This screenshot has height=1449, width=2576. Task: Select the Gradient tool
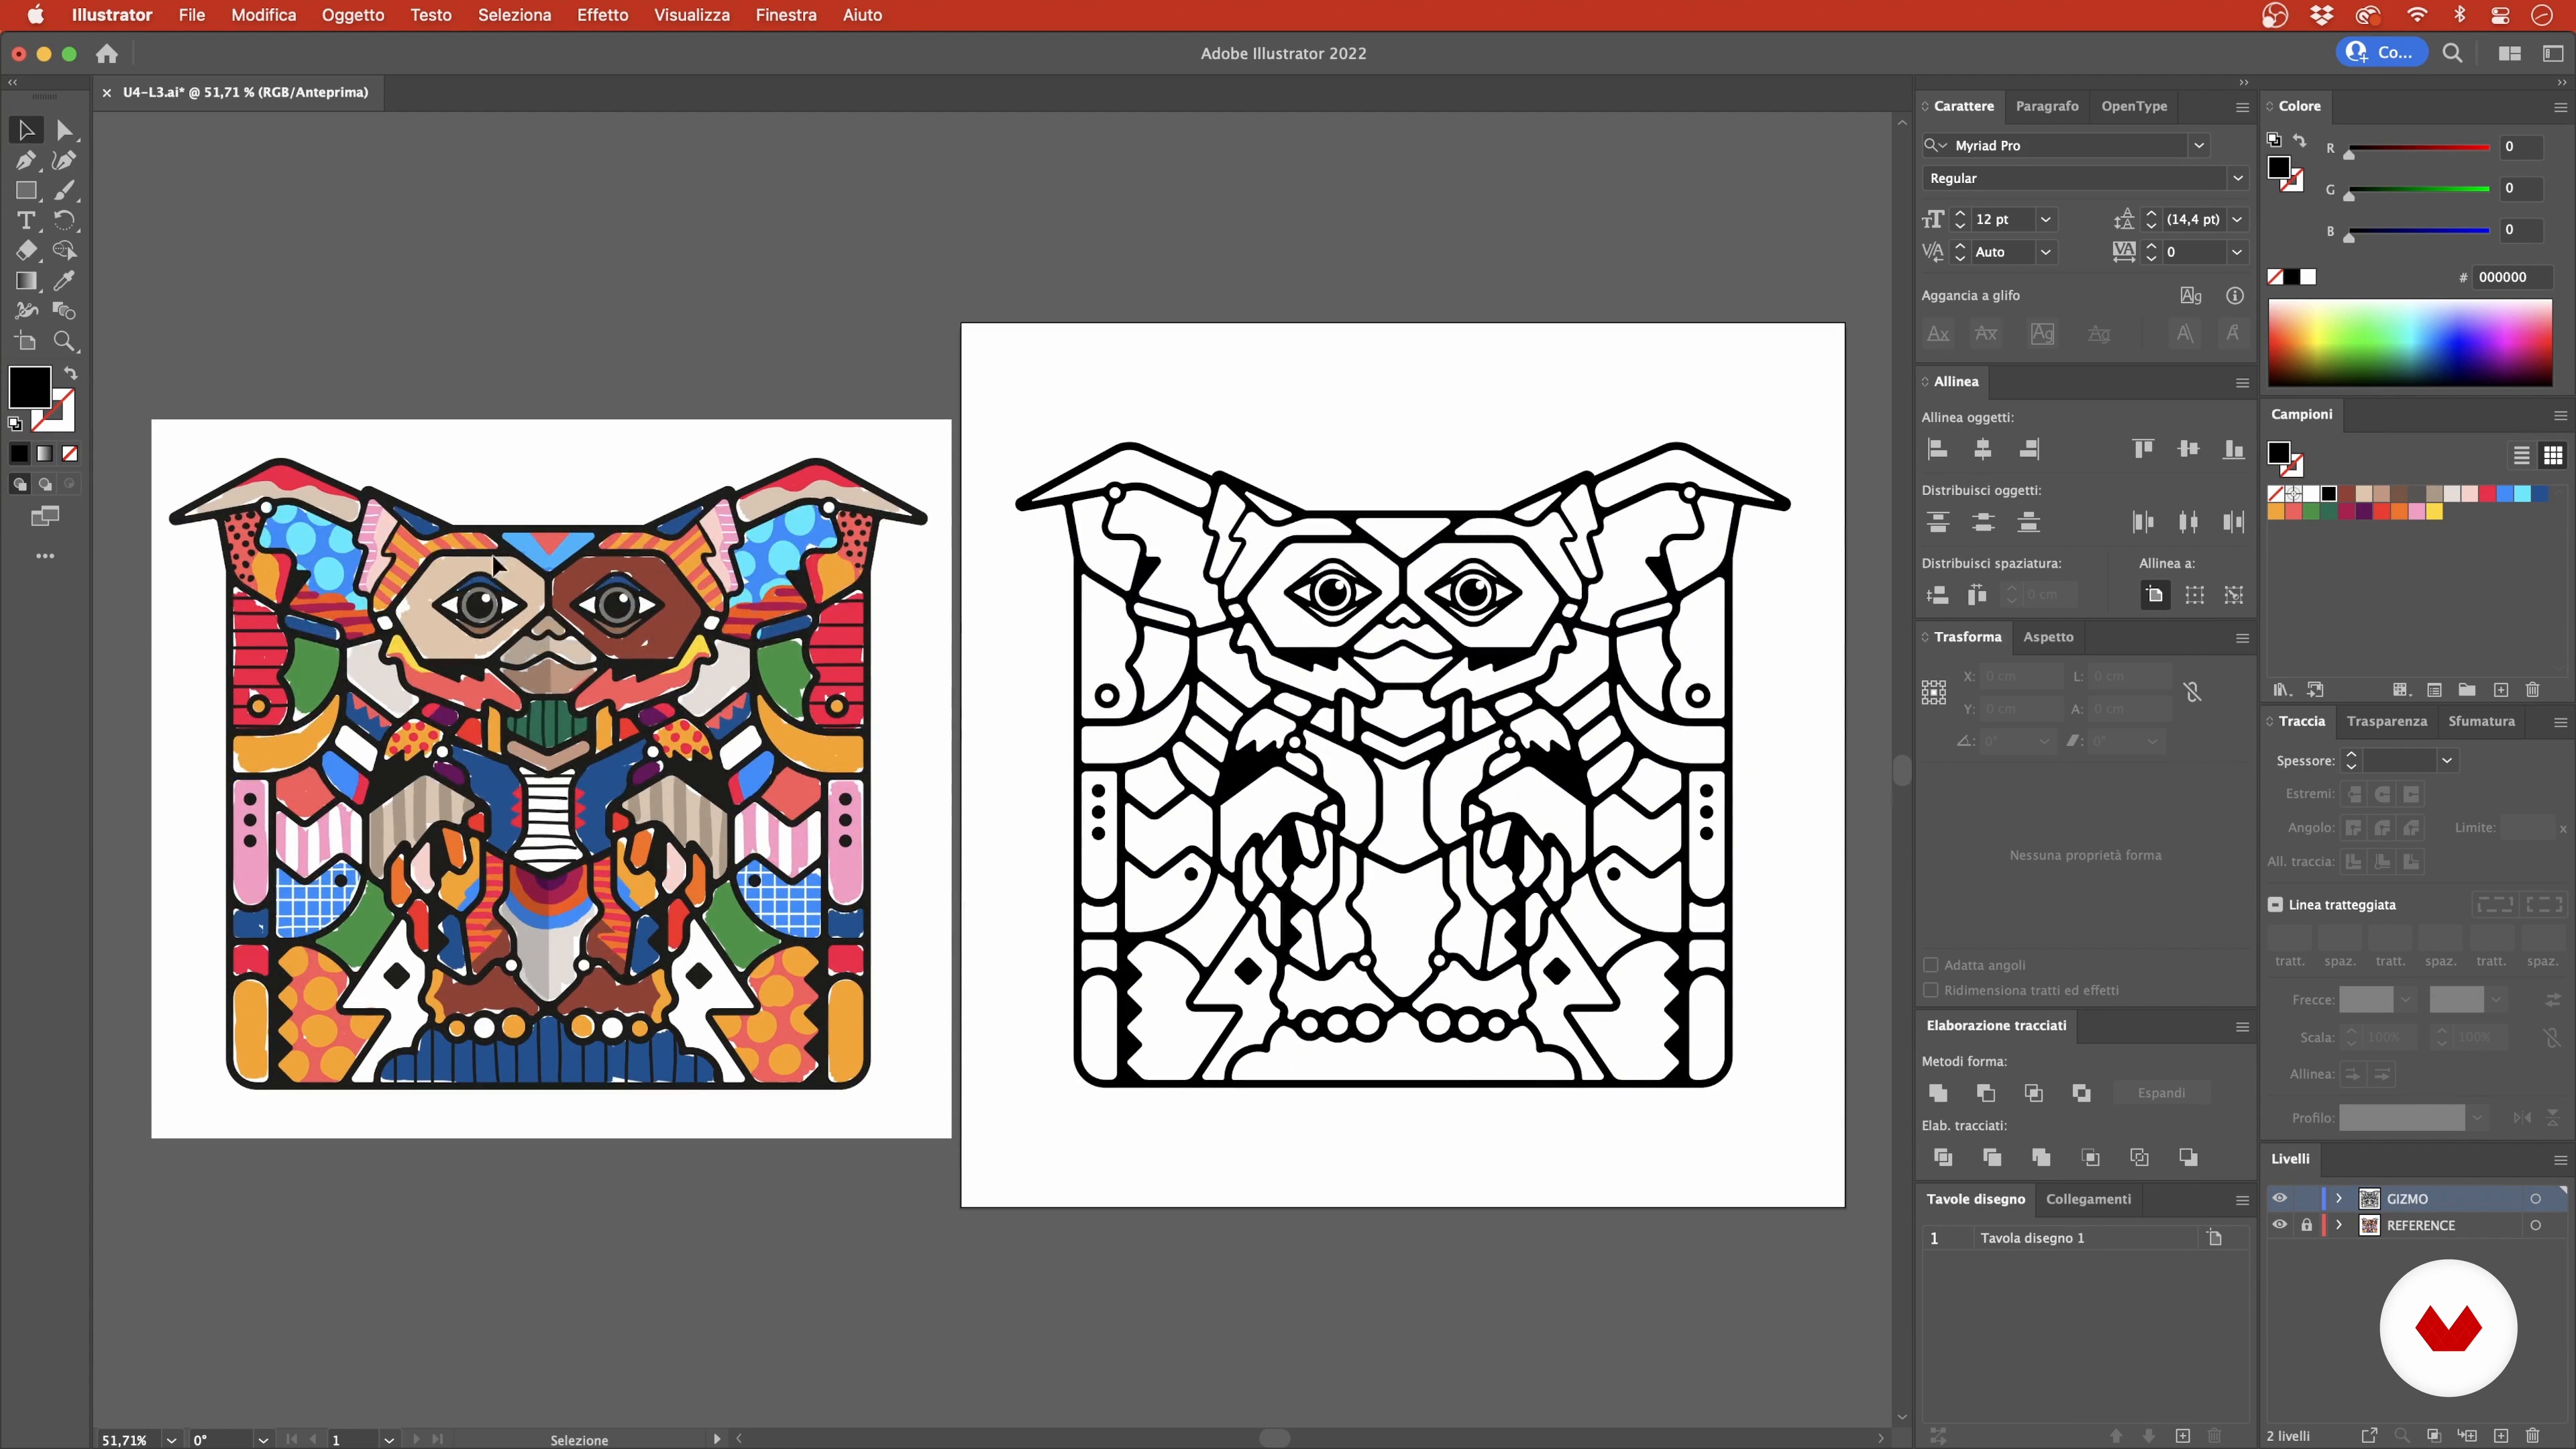[26, 281]
